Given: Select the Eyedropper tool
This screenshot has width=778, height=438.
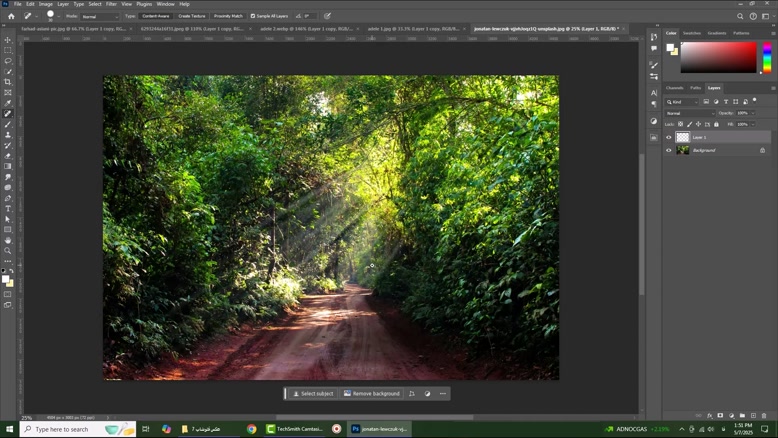Looking at the screenshot, I should point(7,103).
